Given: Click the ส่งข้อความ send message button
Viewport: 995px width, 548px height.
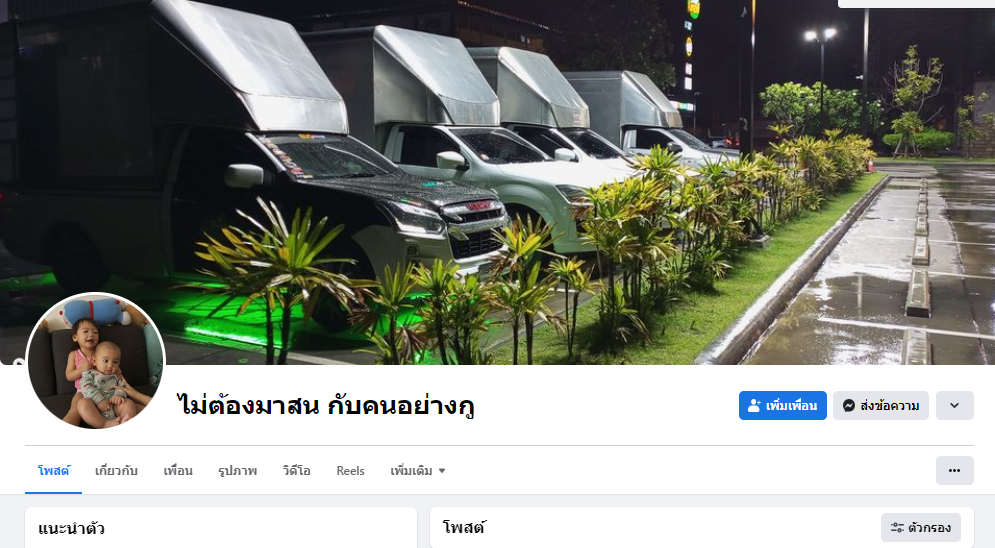Looking at the screenshot, I should point(881,405).
